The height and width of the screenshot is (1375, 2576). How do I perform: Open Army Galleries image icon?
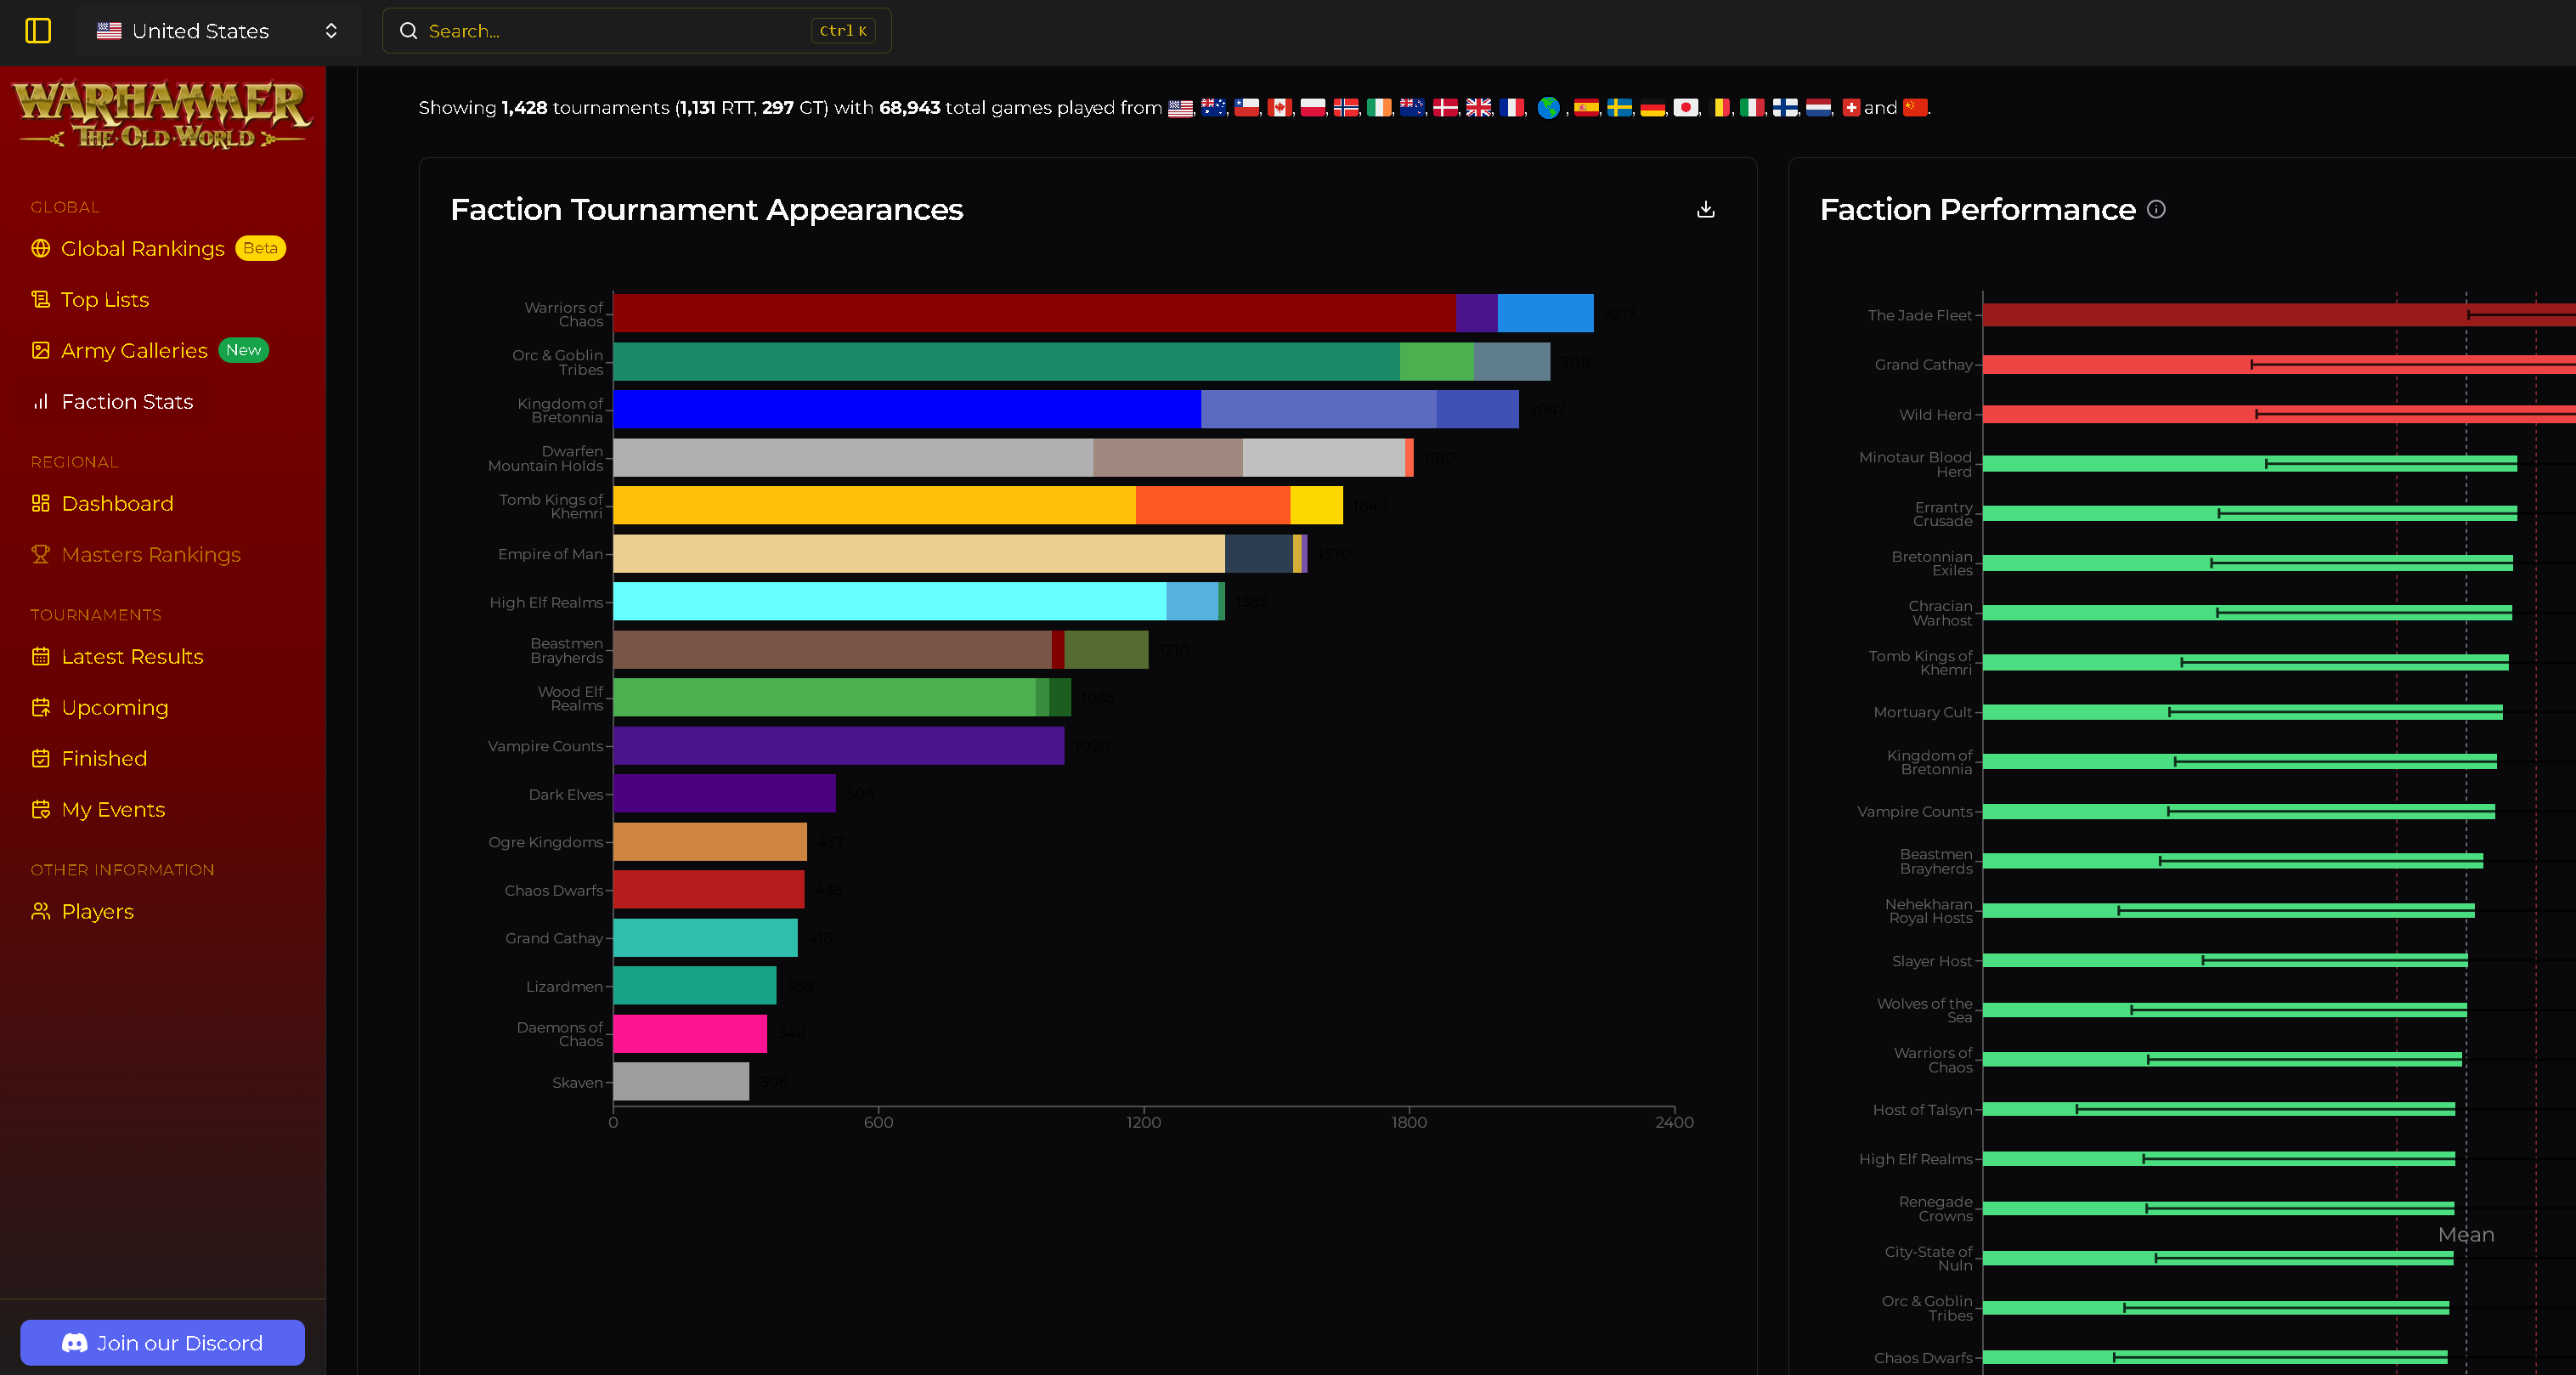click(x=40, y=350)
